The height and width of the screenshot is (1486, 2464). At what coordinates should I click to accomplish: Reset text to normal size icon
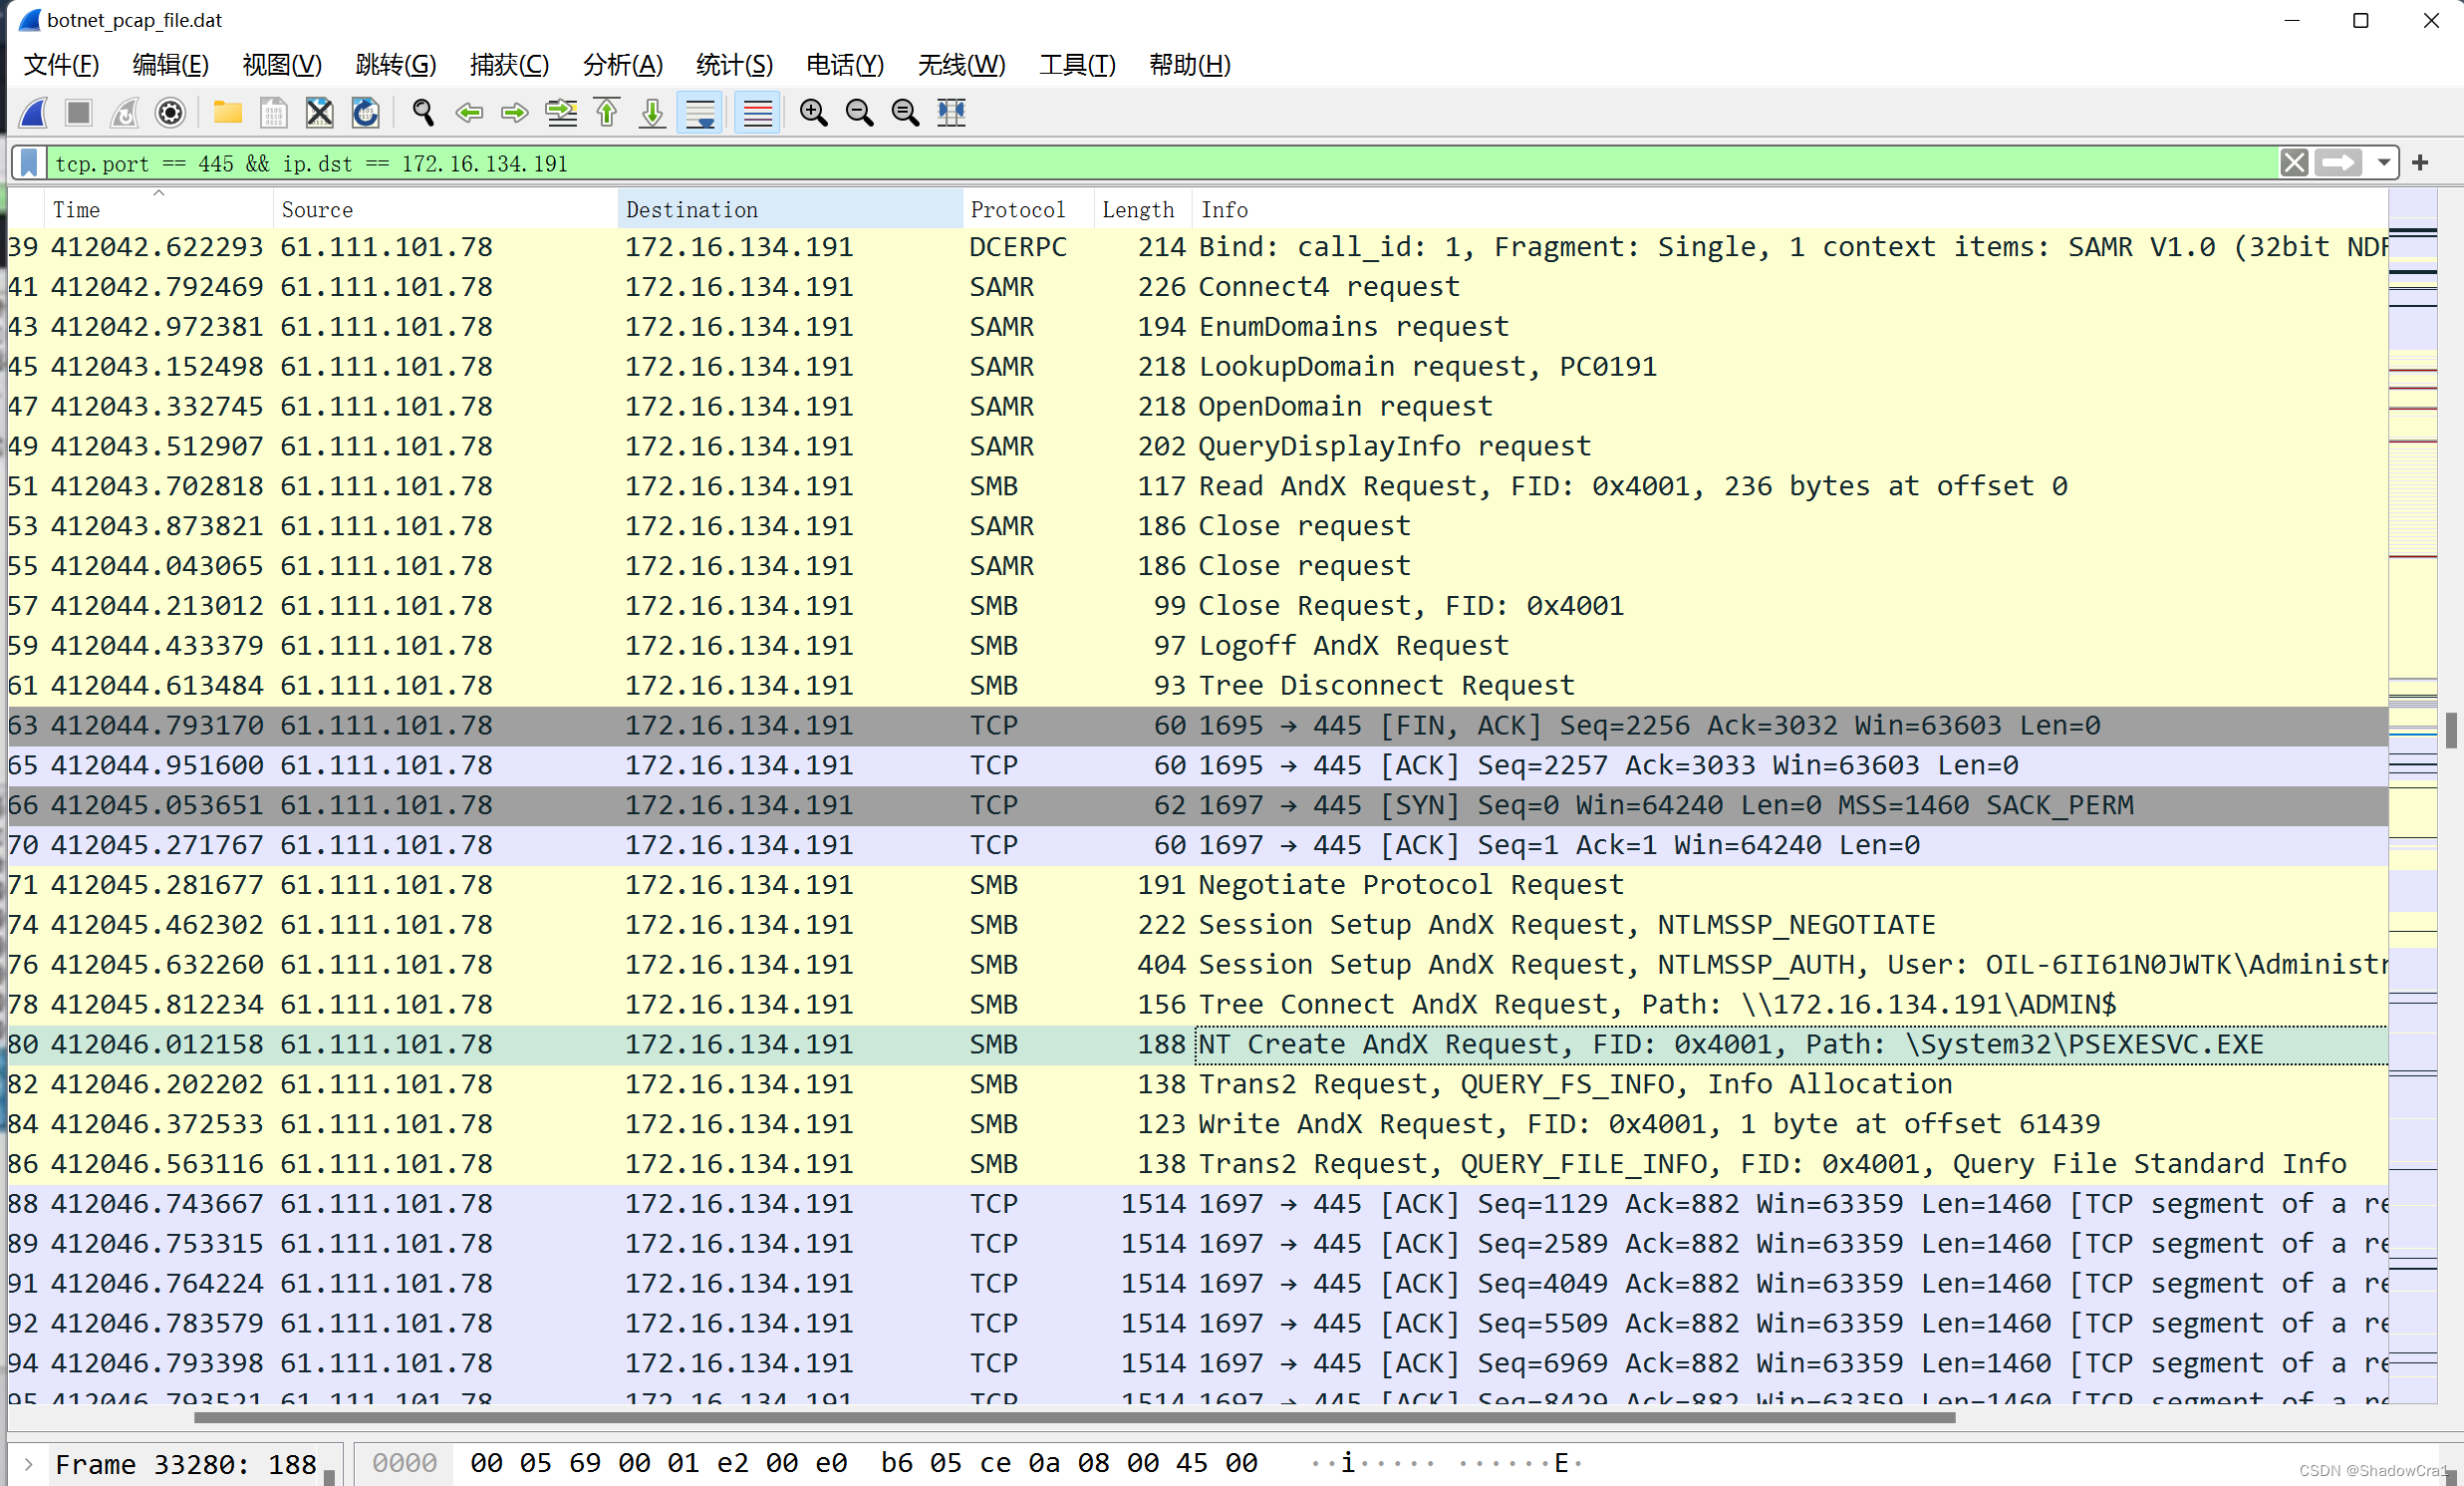pyautogui.click(x=906, y=112)
